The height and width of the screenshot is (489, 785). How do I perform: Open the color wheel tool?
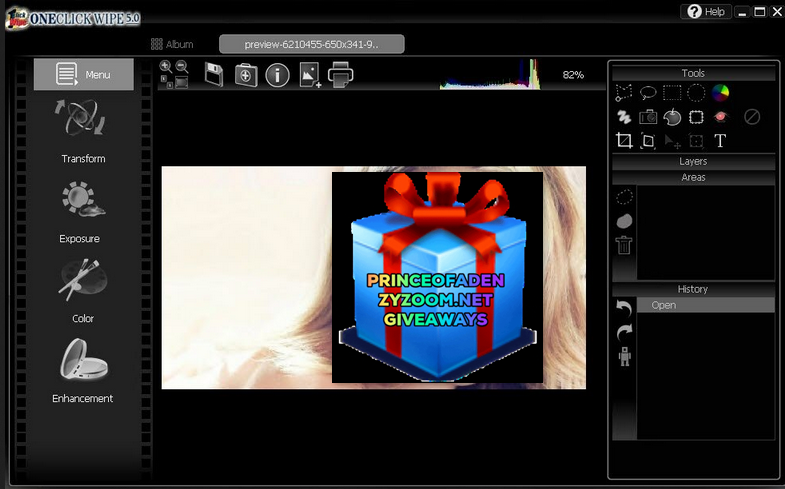(720, 93)
